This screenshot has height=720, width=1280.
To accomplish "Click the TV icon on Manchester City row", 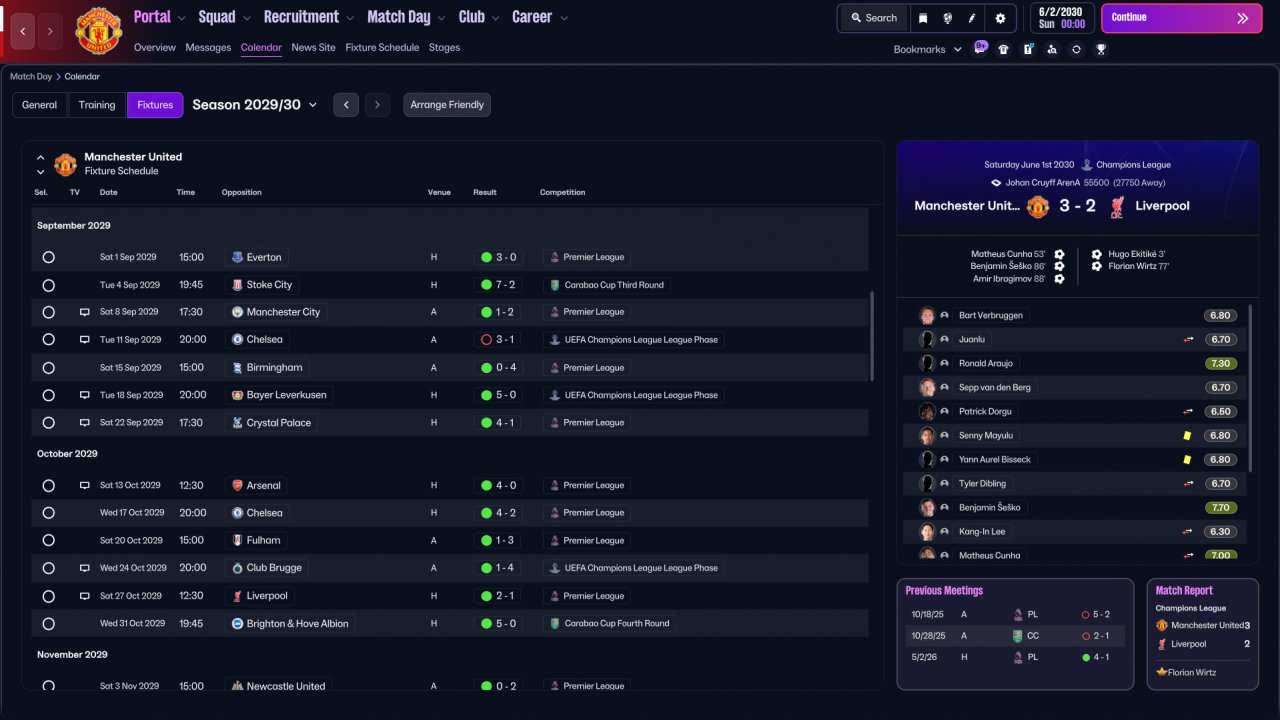I will tap(85, 312).
